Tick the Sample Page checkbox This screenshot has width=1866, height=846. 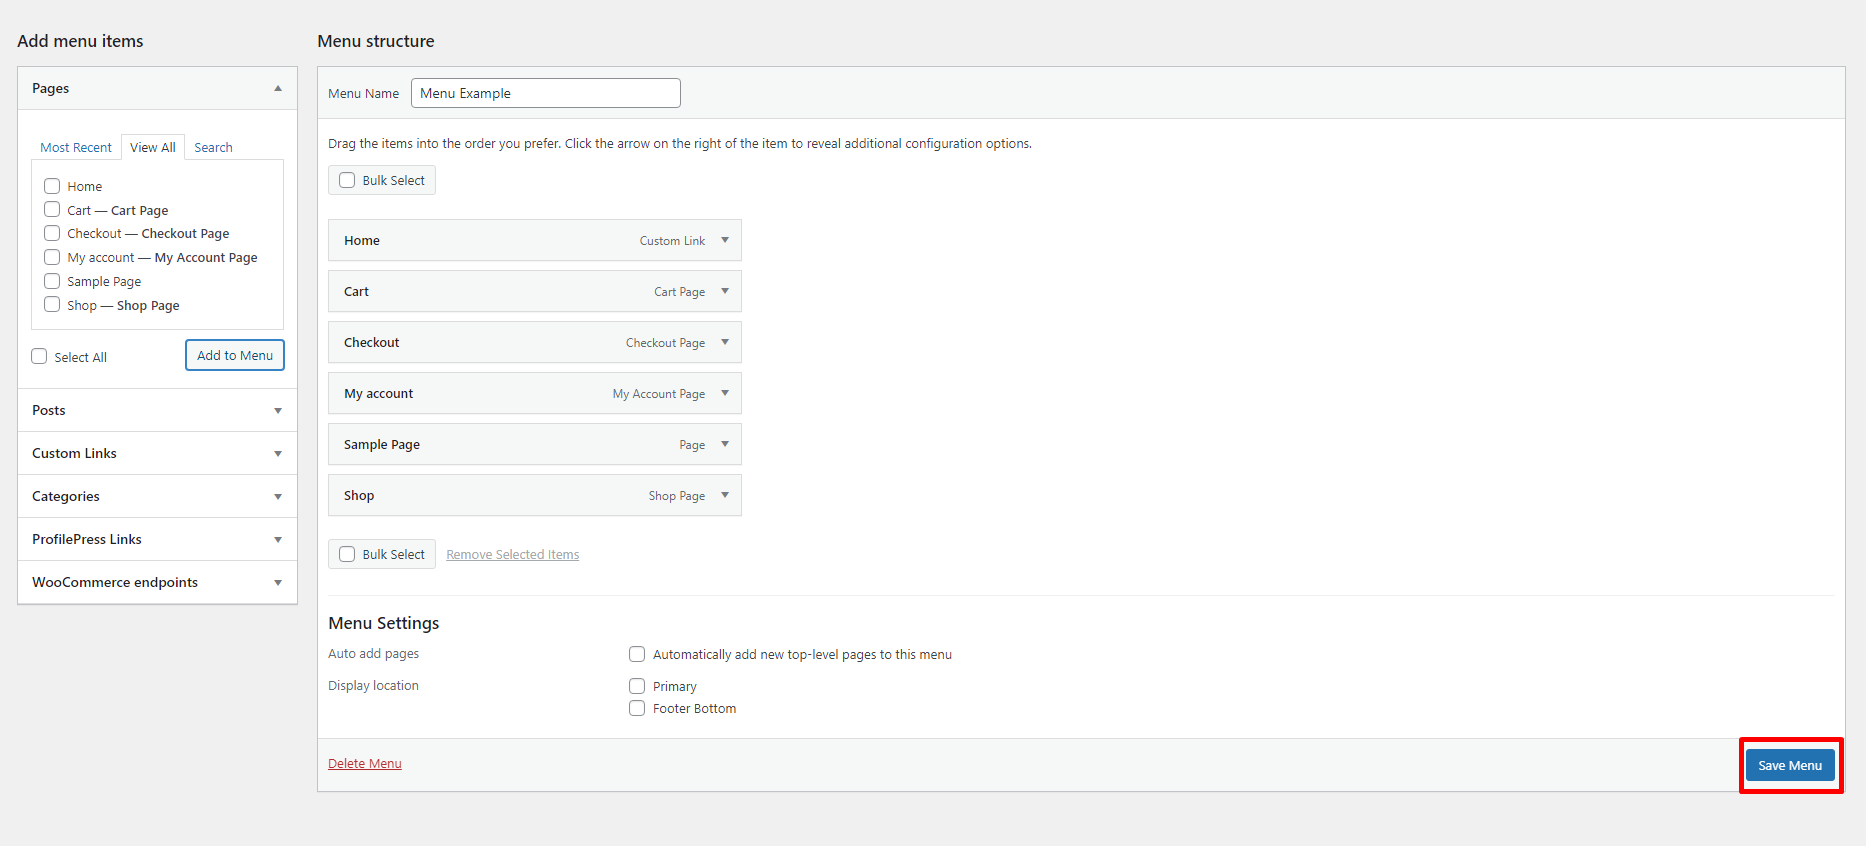(x=52, y=281)
